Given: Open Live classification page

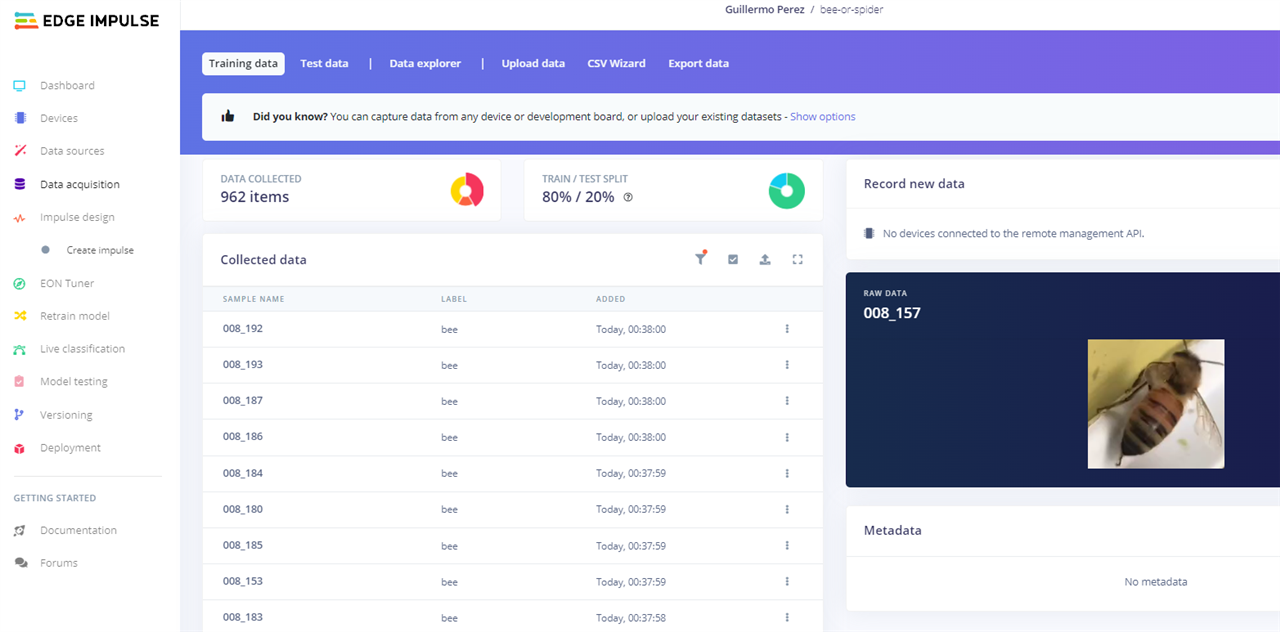Looking at the screenshot, I should coord(82,349).
